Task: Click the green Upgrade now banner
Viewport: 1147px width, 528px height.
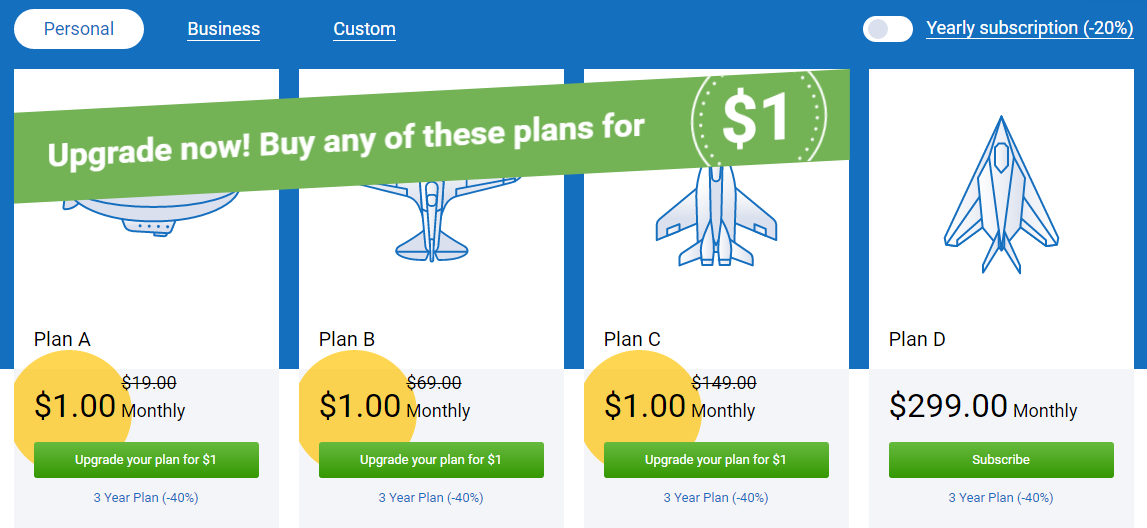Action: tap(432, 137)
